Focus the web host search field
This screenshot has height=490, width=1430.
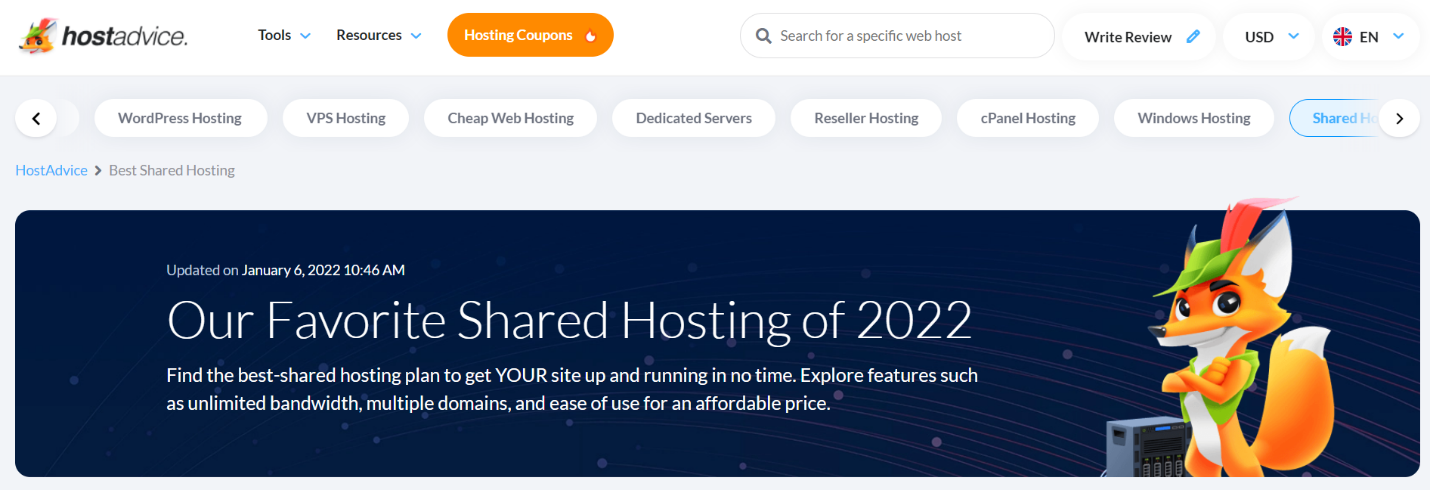point(897,36)
